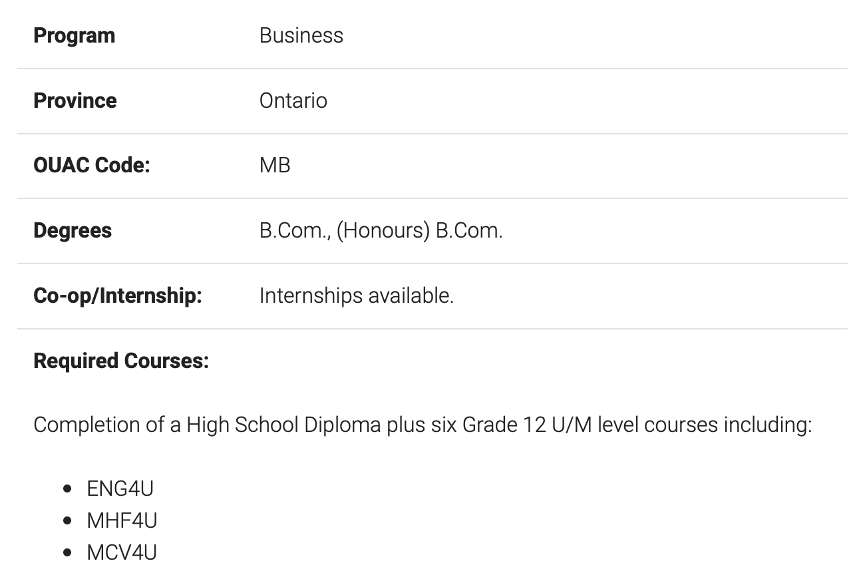Select the MHF4U list item
Viewport: 866px width, 587px height.
pyautogui.click(x=122, y=521)
